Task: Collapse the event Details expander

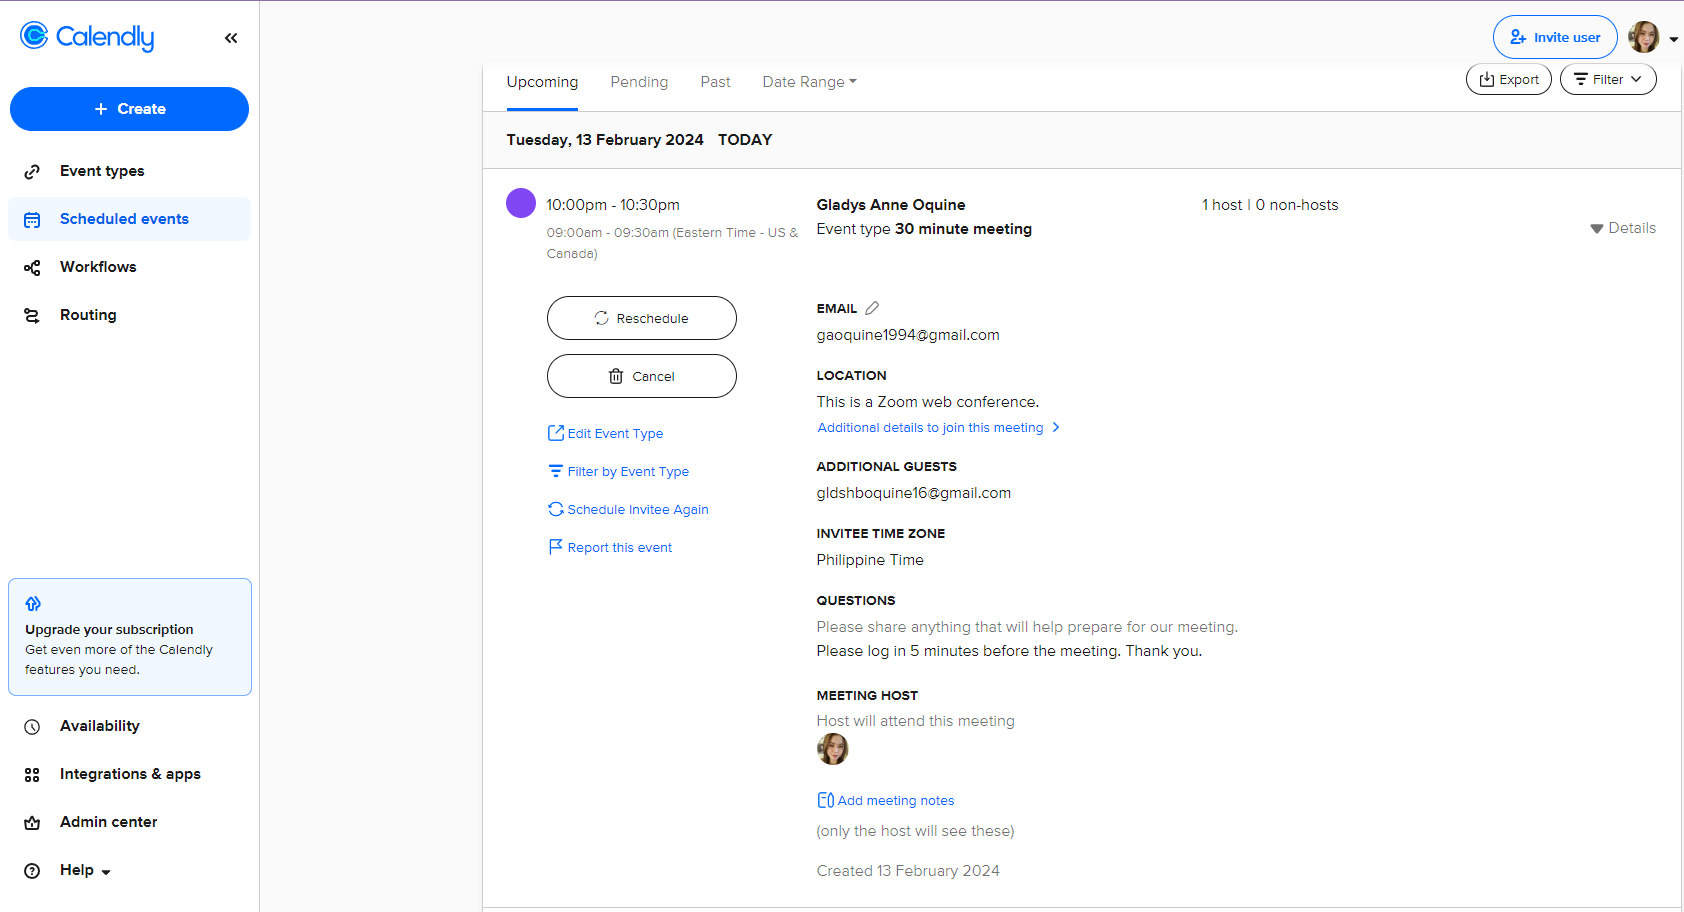Action: (1622, 228)
